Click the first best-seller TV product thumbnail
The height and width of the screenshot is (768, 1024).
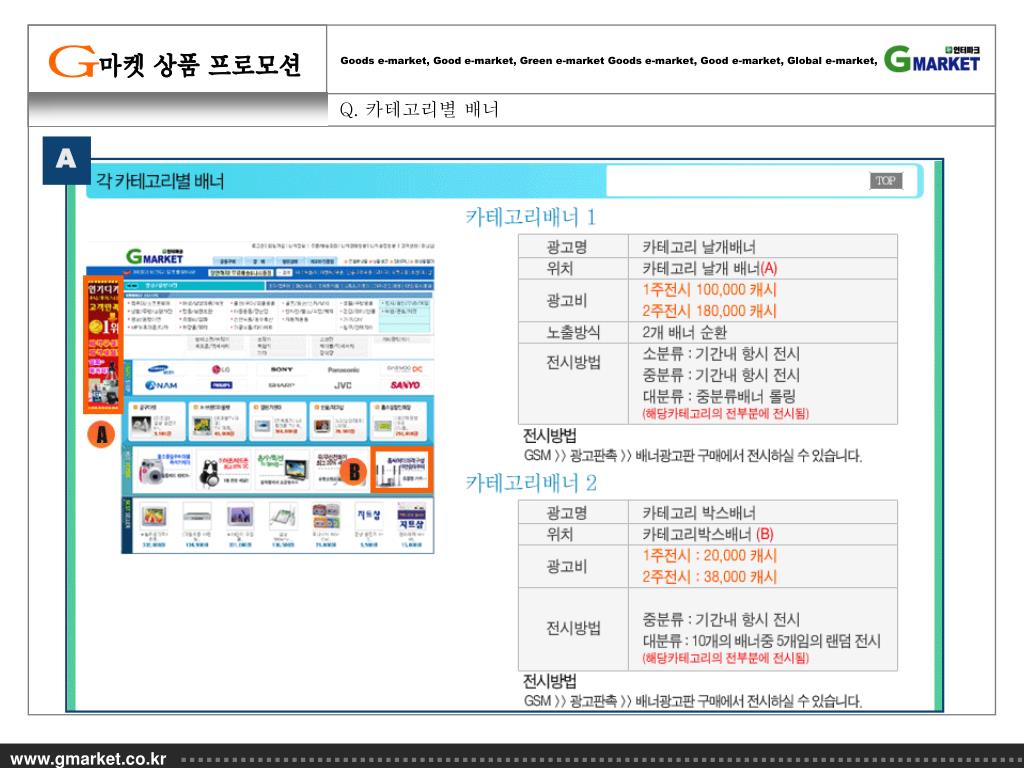click(153, 517)
